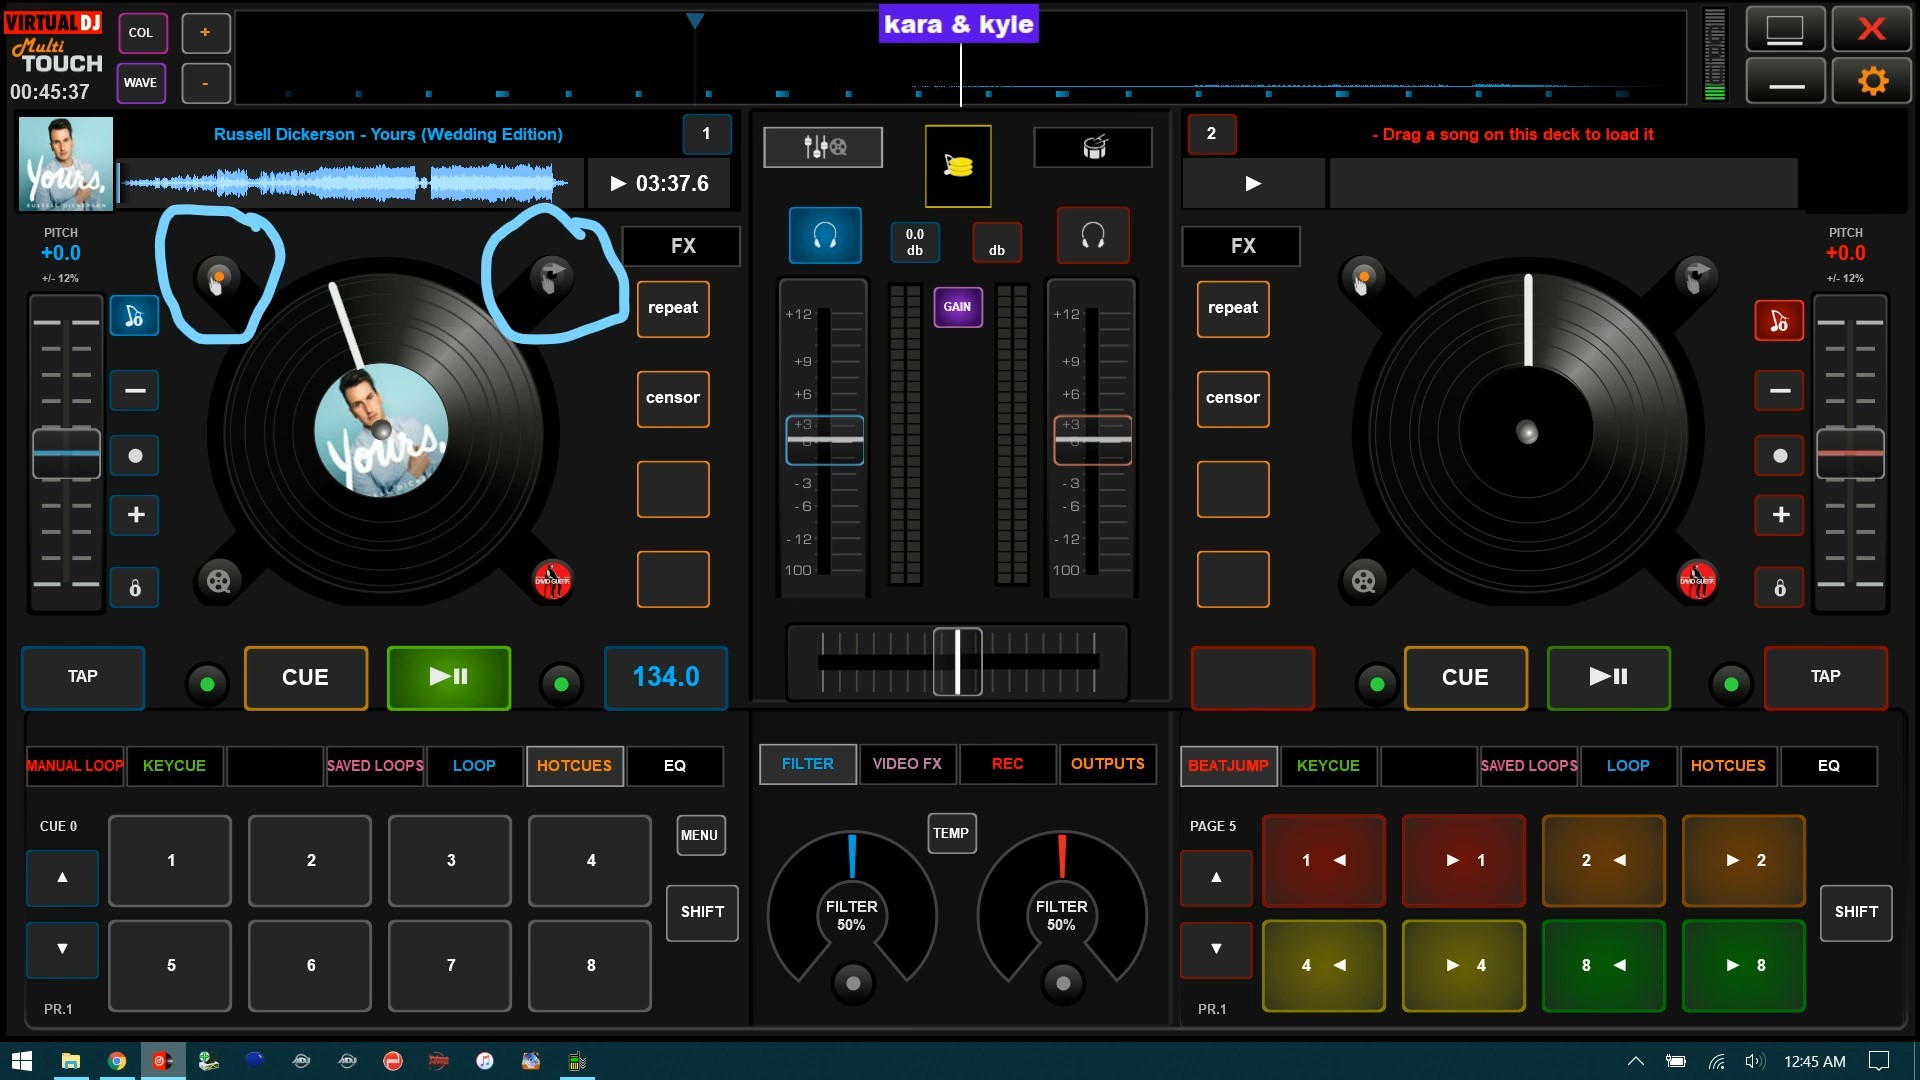The width and height of the screenshot is (1920, 1080).
Task: Page down deck 1 cue pads arrow
Action: [x=62, y=949]
